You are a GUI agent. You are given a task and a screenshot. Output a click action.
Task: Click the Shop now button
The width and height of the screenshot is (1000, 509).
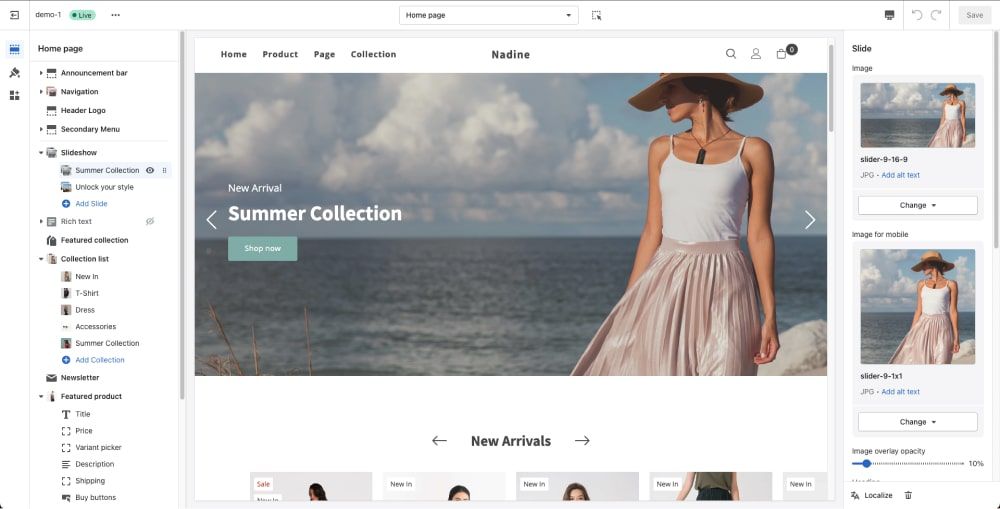point(262,249)
